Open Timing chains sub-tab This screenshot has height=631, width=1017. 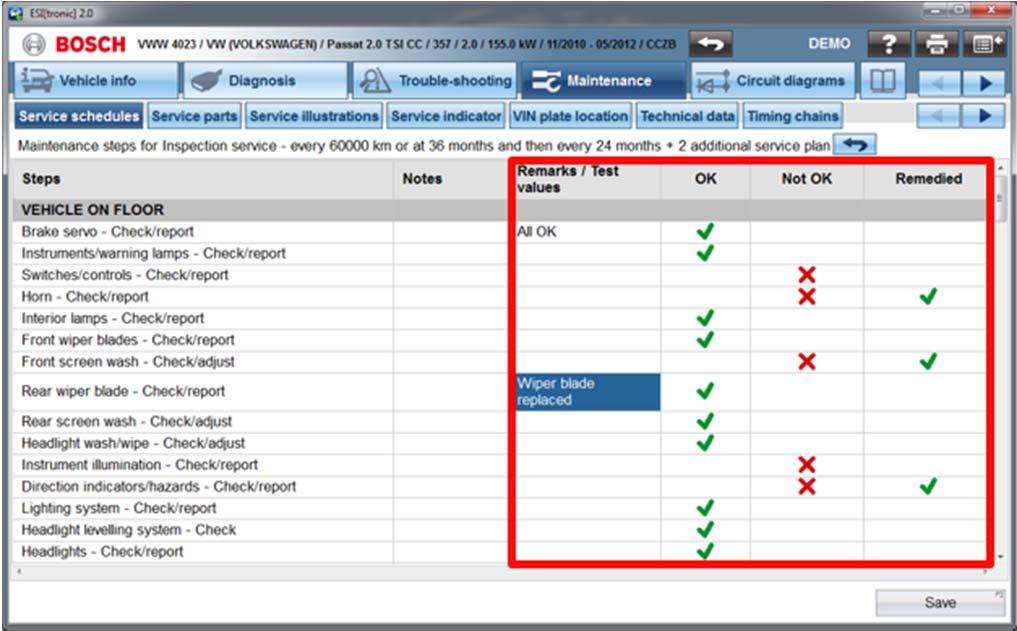coord(793,116)
